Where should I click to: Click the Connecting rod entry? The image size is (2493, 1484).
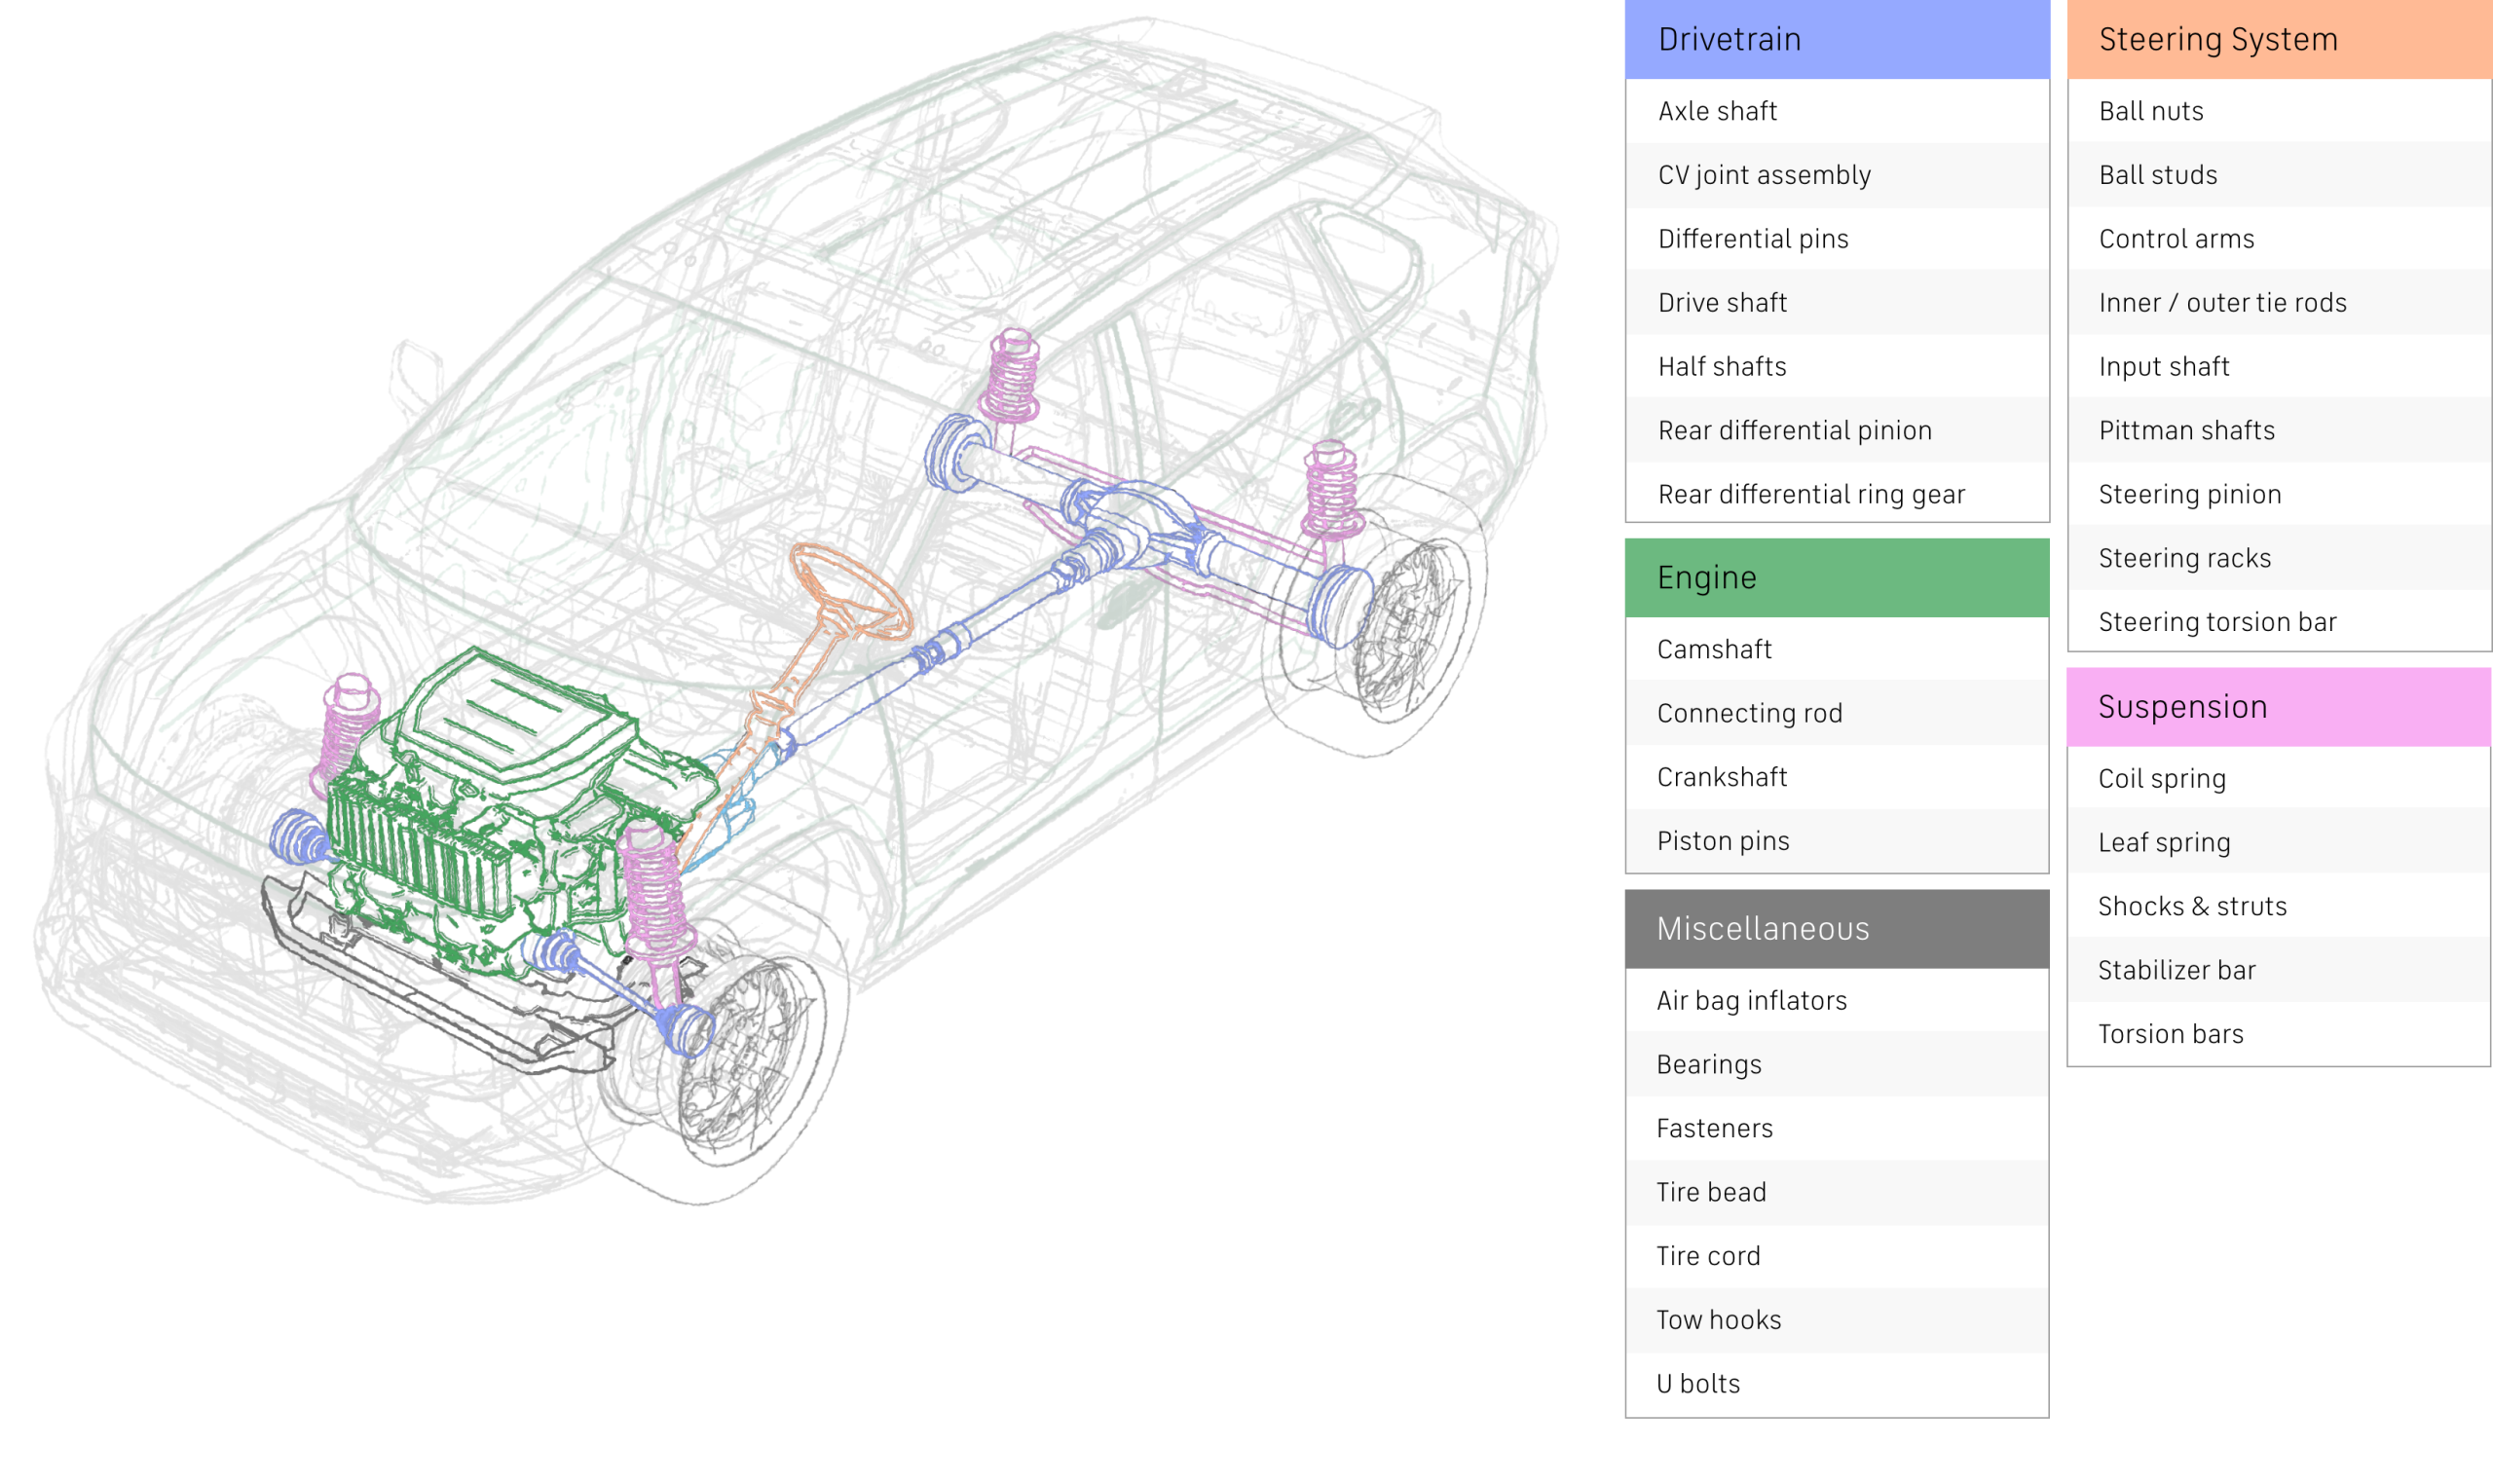click(1837, 714)
